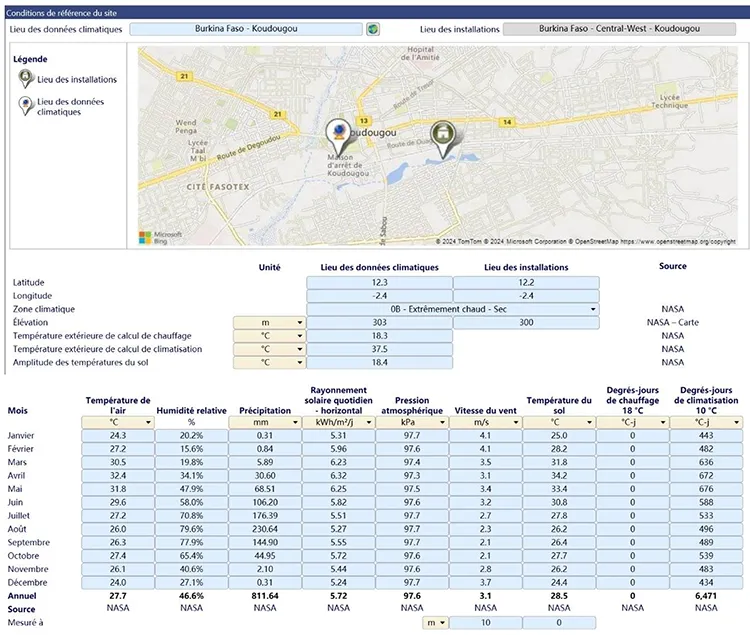Screen dimensions: 750x635
Task: Open the climate zone dropdown
Action: (x=593, y=310)
